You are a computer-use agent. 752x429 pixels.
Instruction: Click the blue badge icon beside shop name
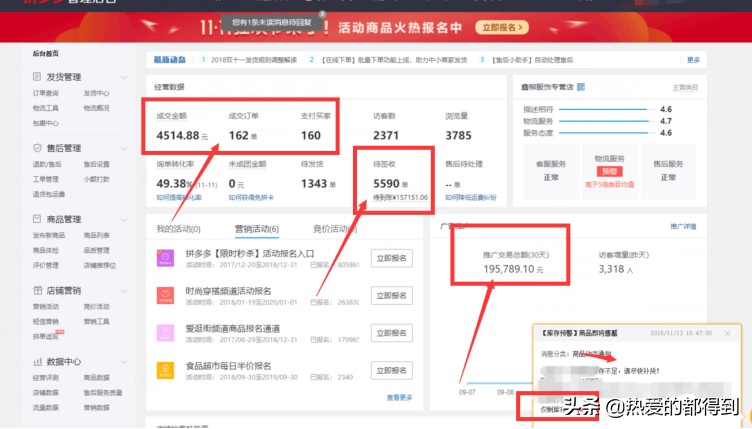click(x=581, y=87)
